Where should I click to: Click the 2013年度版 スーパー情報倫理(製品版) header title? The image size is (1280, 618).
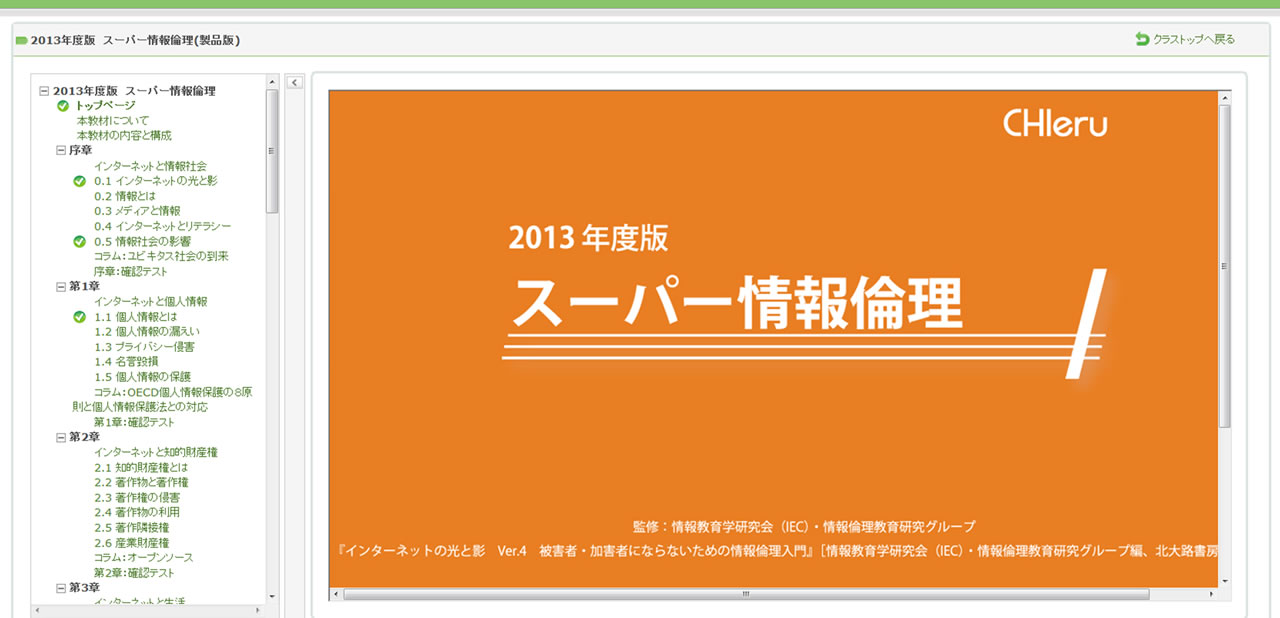coord(135,40)
